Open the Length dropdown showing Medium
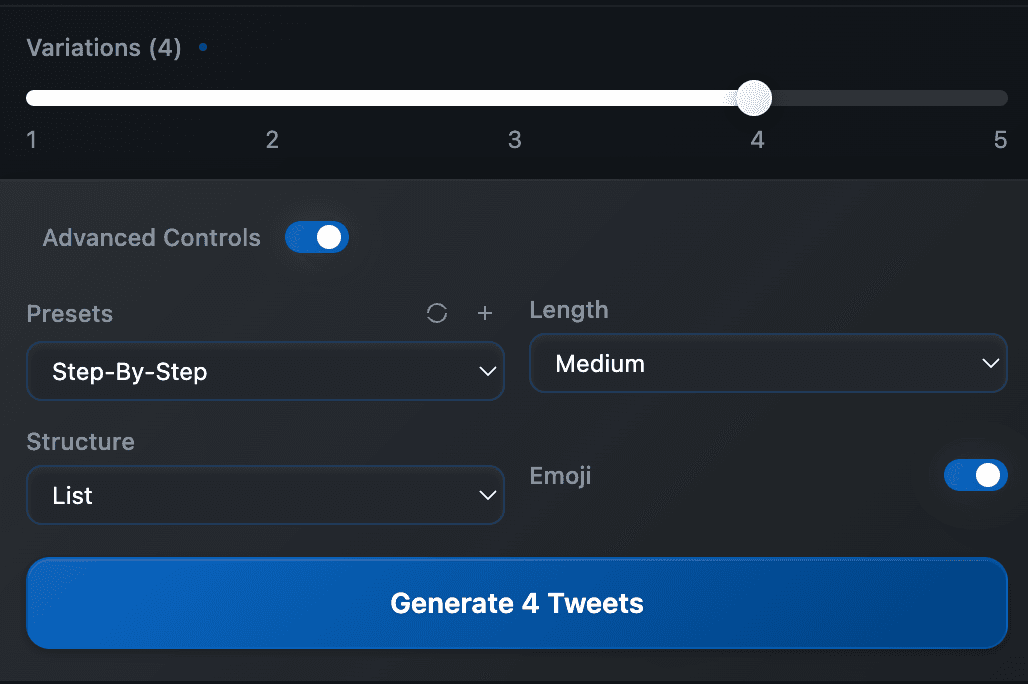Screen dimensions: 1028x684 pos(768,363)
